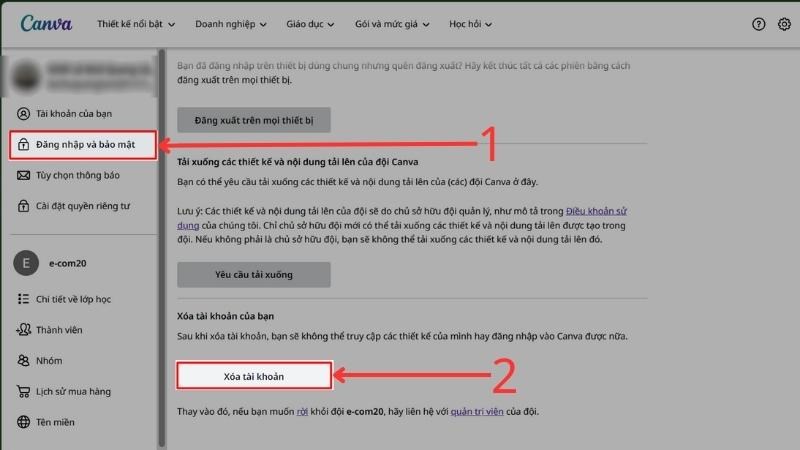Click the lock icon beside Đăng nhập và bảo mật
Screen dimensions: 800x450
coord(23,144)
